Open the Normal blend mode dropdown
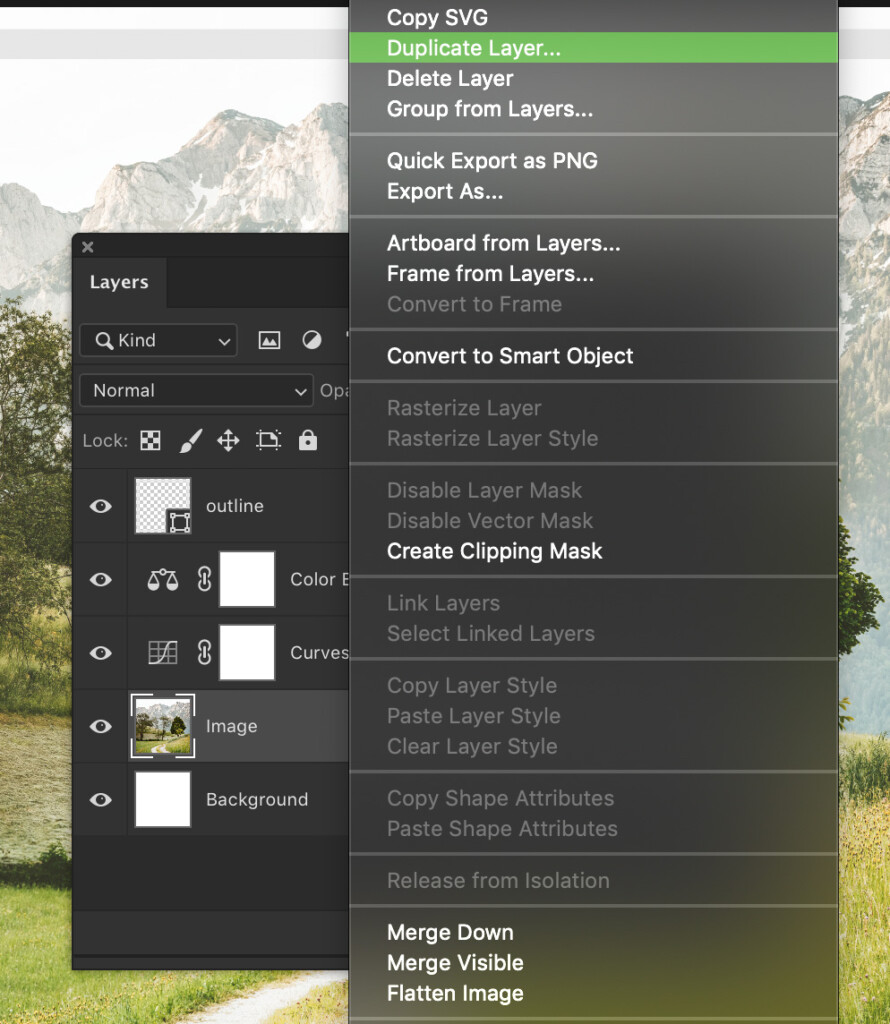This screenshot has height=1024, width=890. point(198,391)
